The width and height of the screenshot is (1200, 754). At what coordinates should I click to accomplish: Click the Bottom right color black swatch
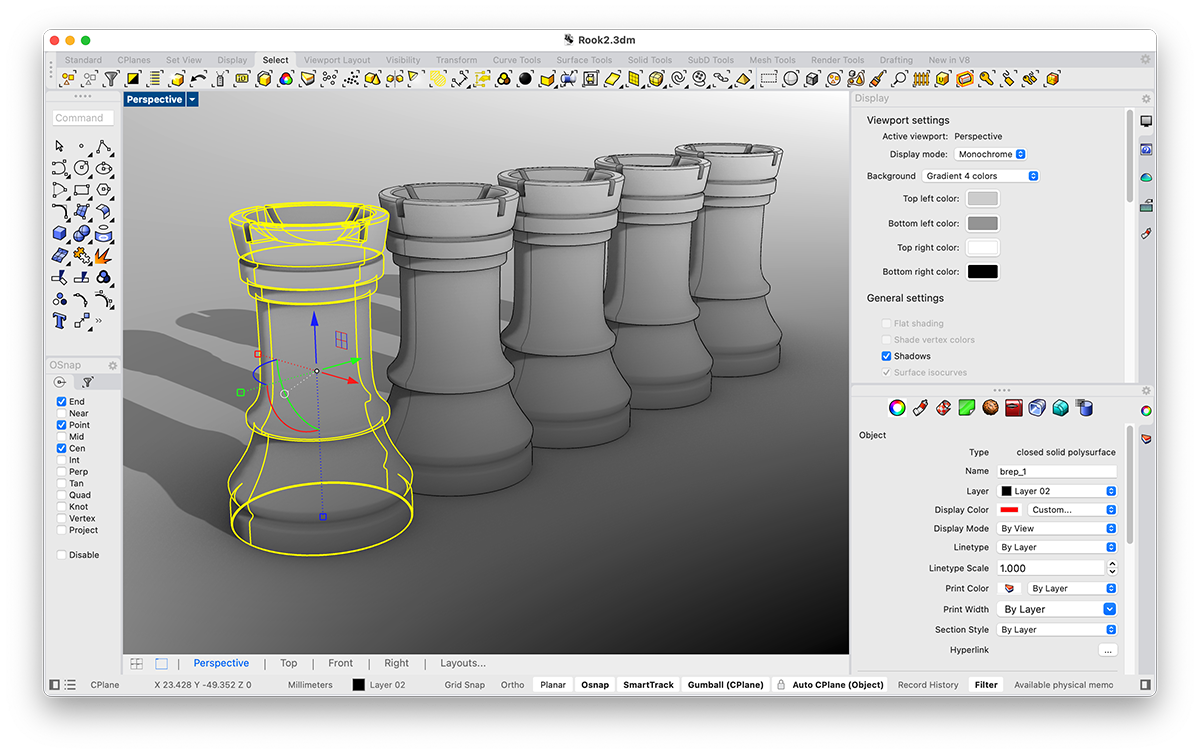pyautogui.click(x=982, y=272)
